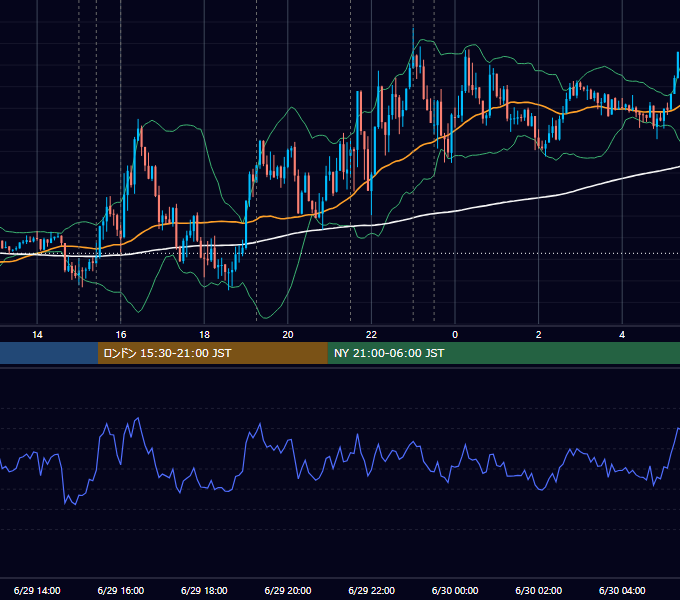The height and width of the screenshot is (600, 680).
Task: Click the NY 21:00-06:00 JST session band
Action: [503, 353]
